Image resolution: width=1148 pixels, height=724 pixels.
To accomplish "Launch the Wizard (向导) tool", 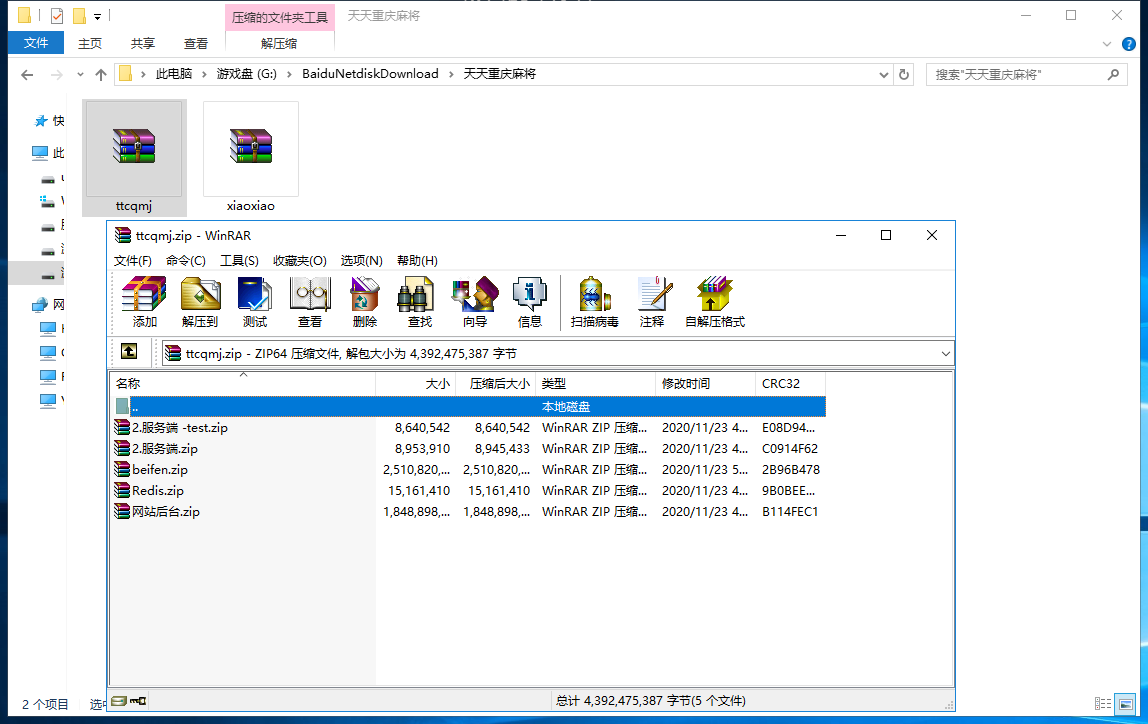I will pyautogui.click(x=474, y=302).
